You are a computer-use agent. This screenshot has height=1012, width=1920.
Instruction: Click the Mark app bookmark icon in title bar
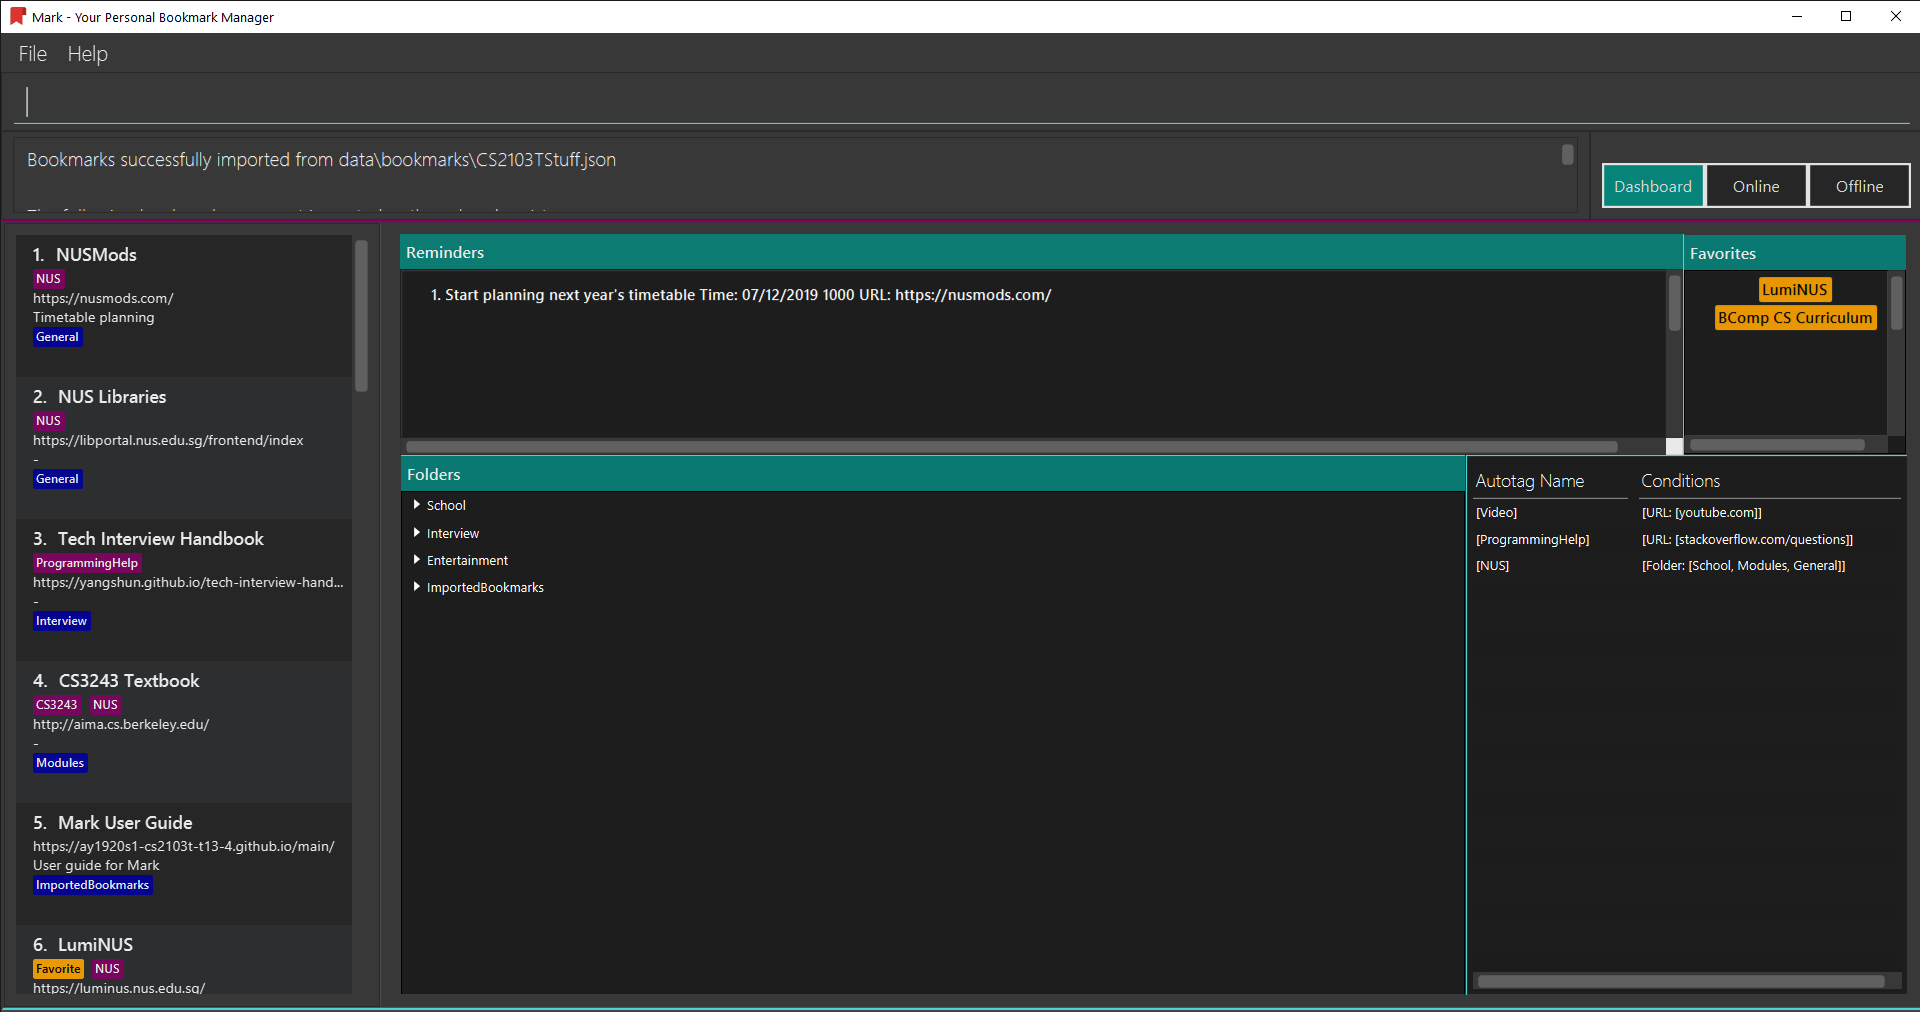click(x=17, y=16)
